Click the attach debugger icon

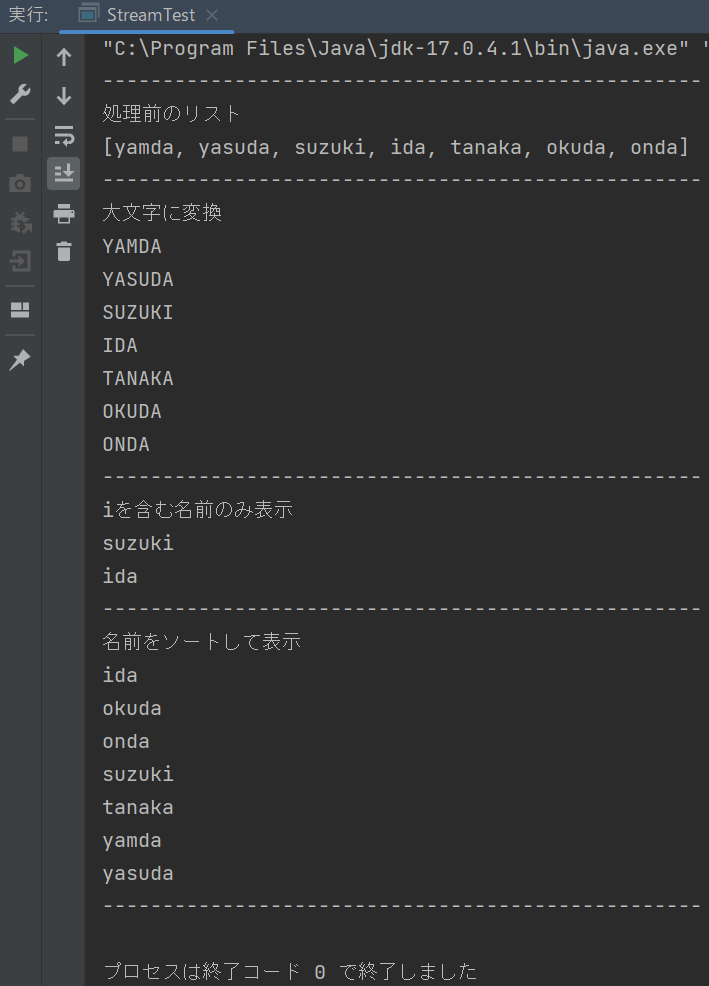(x=20, y=221)
